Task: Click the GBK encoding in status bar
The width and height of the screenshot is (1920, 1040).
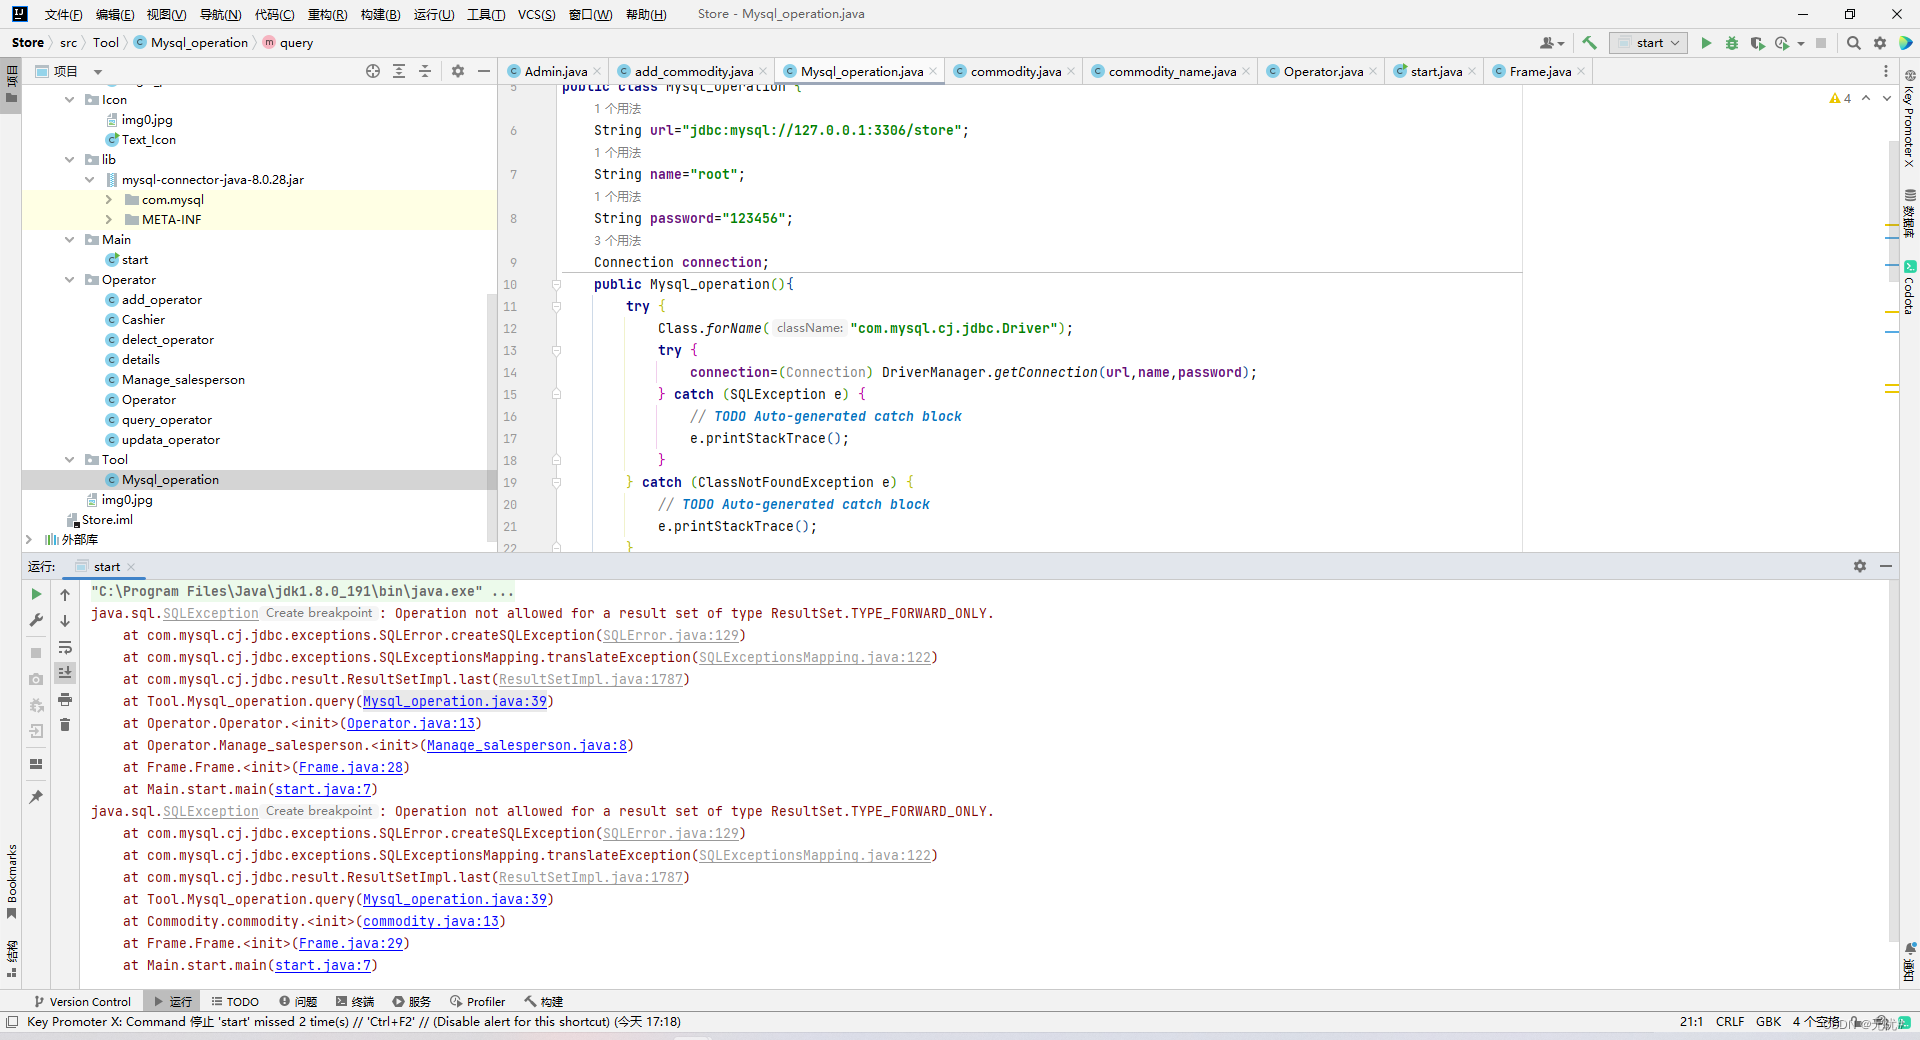Action: (1768, 1021)
